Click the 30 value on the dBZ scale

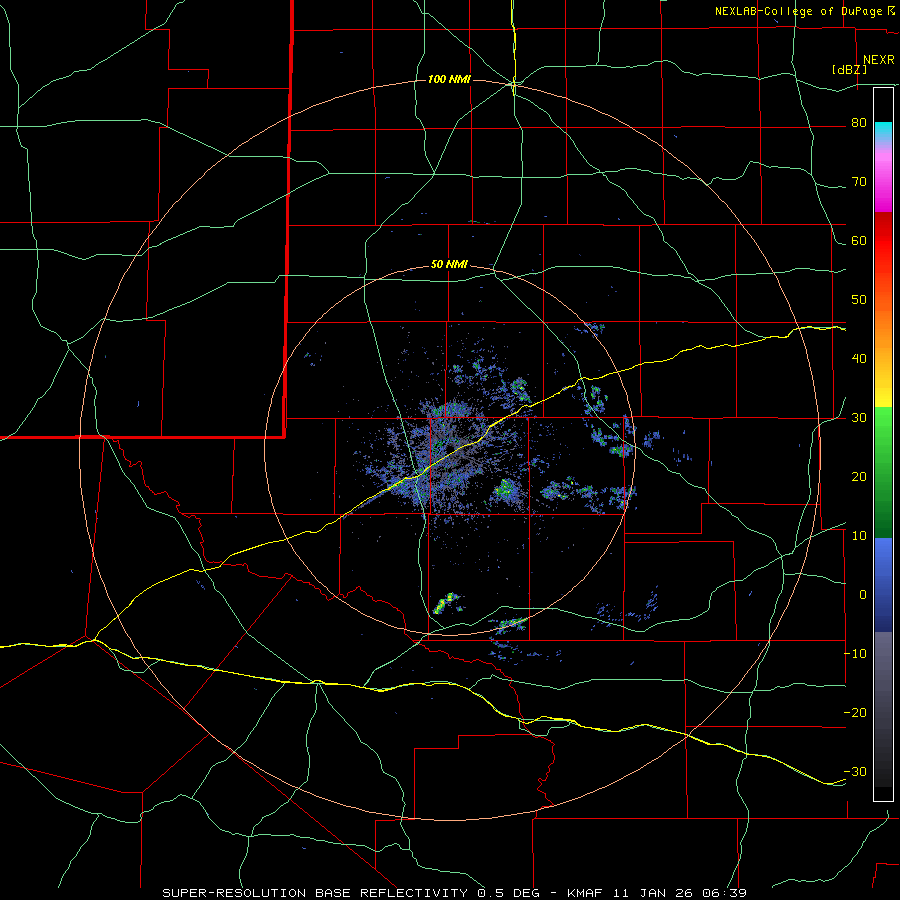[859, 418]
